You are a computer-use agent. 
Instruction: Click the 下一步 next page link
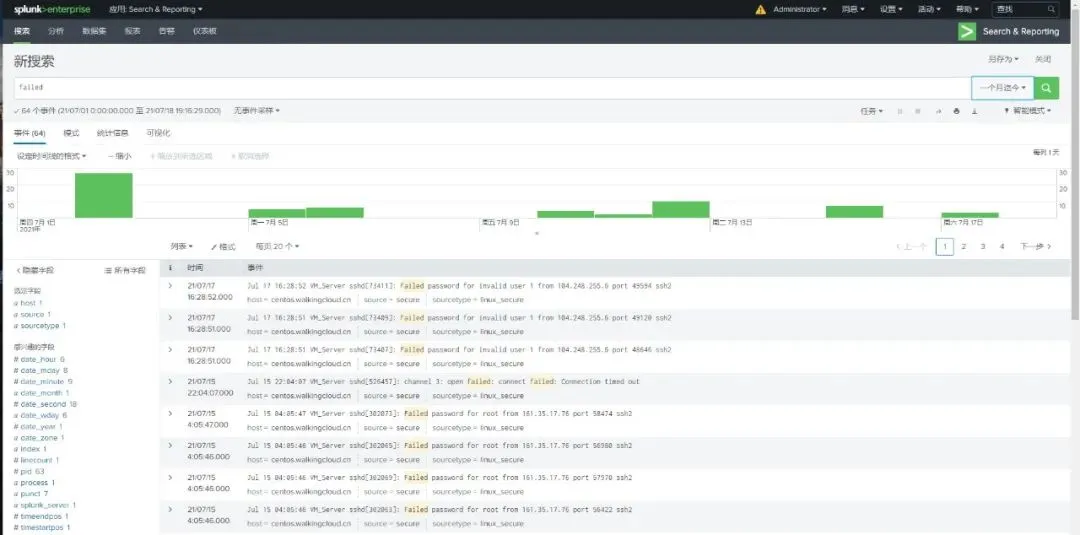coord(1036,246)
